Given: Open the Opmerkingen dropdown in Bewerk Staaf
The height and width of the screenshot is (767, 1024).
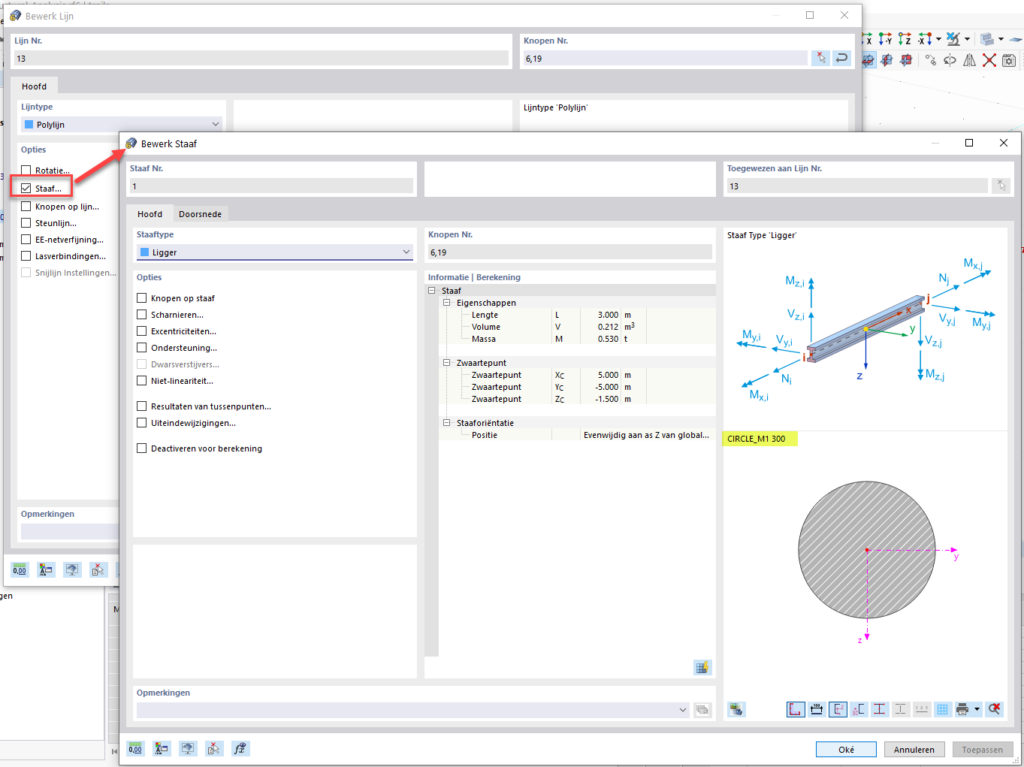Looking at the screenshot, I should pyautogui.click(x=683, y=709).
